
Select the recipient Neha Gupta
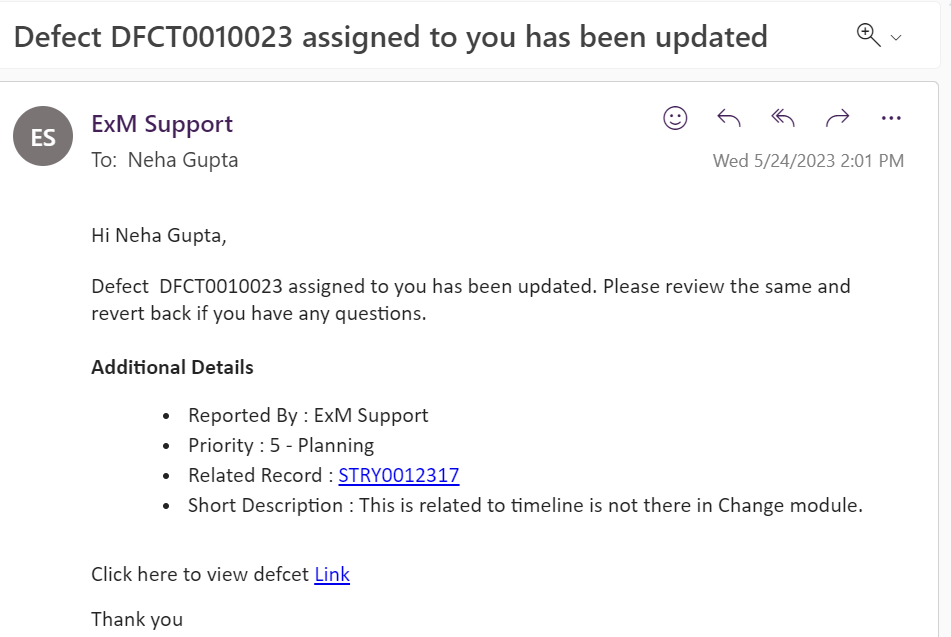pyautogui.click(x=183, y=160)
